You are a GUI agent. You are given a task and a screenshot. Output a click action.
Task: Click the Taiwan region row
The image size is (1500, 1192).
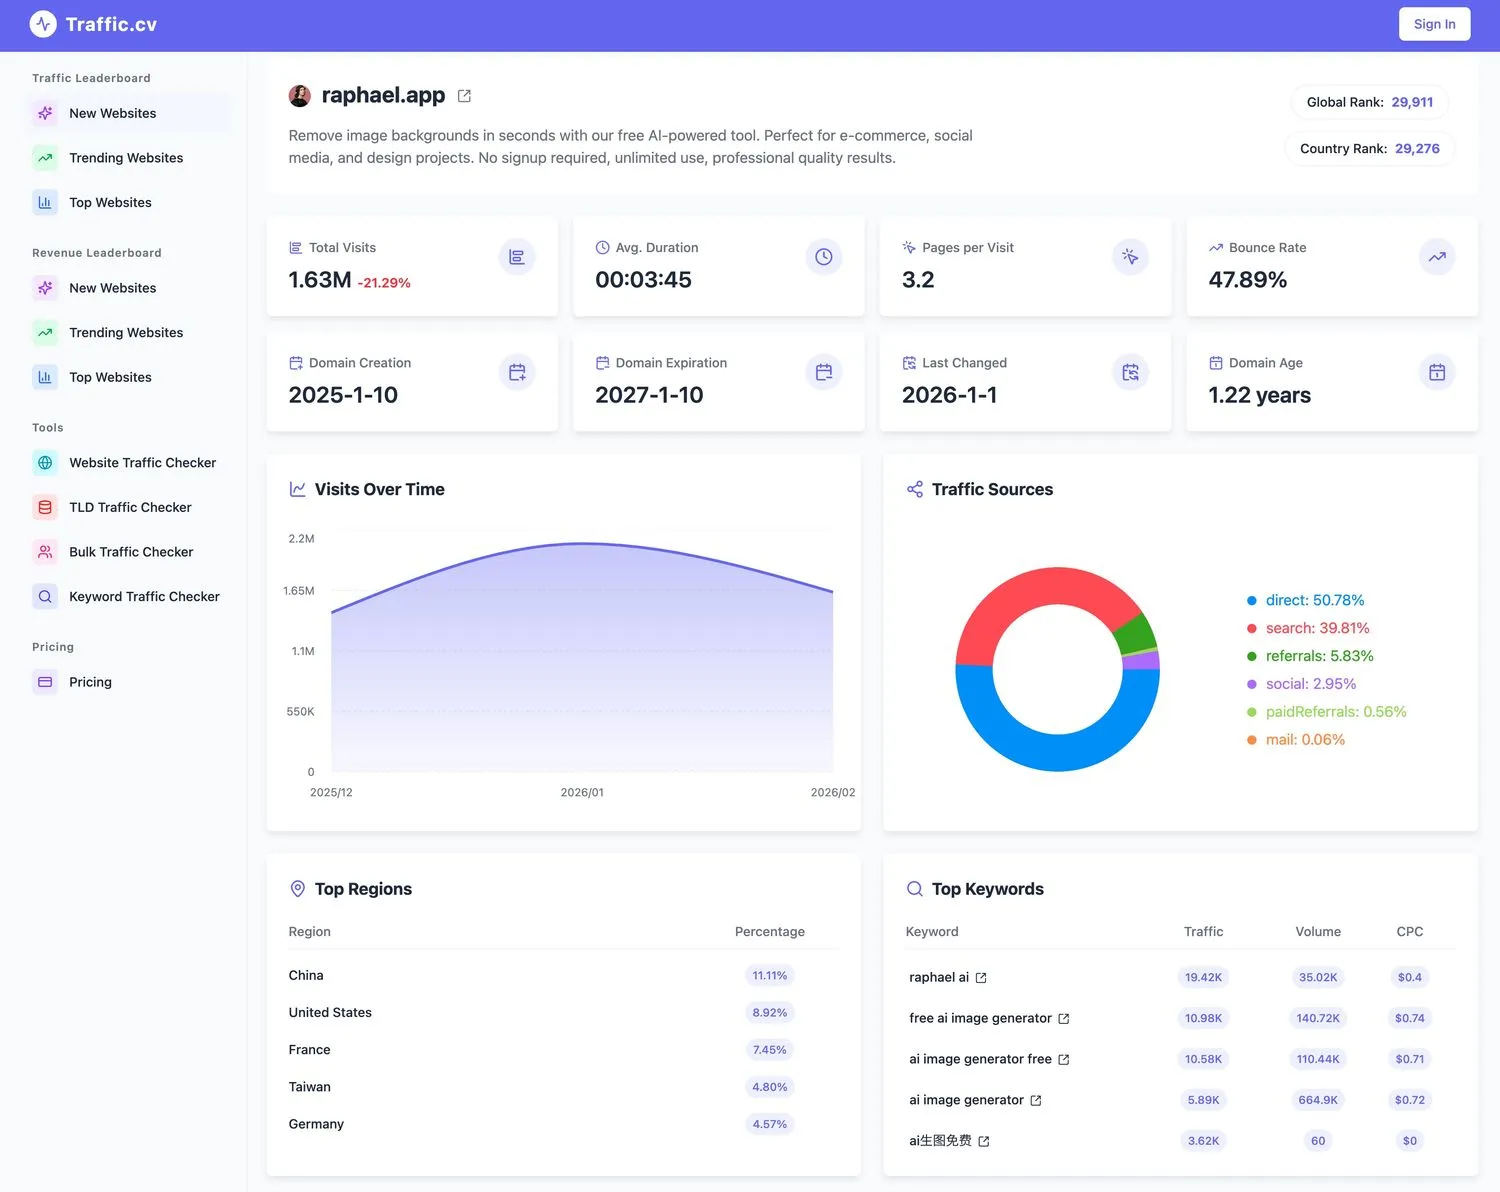[x=563, y=1087]
